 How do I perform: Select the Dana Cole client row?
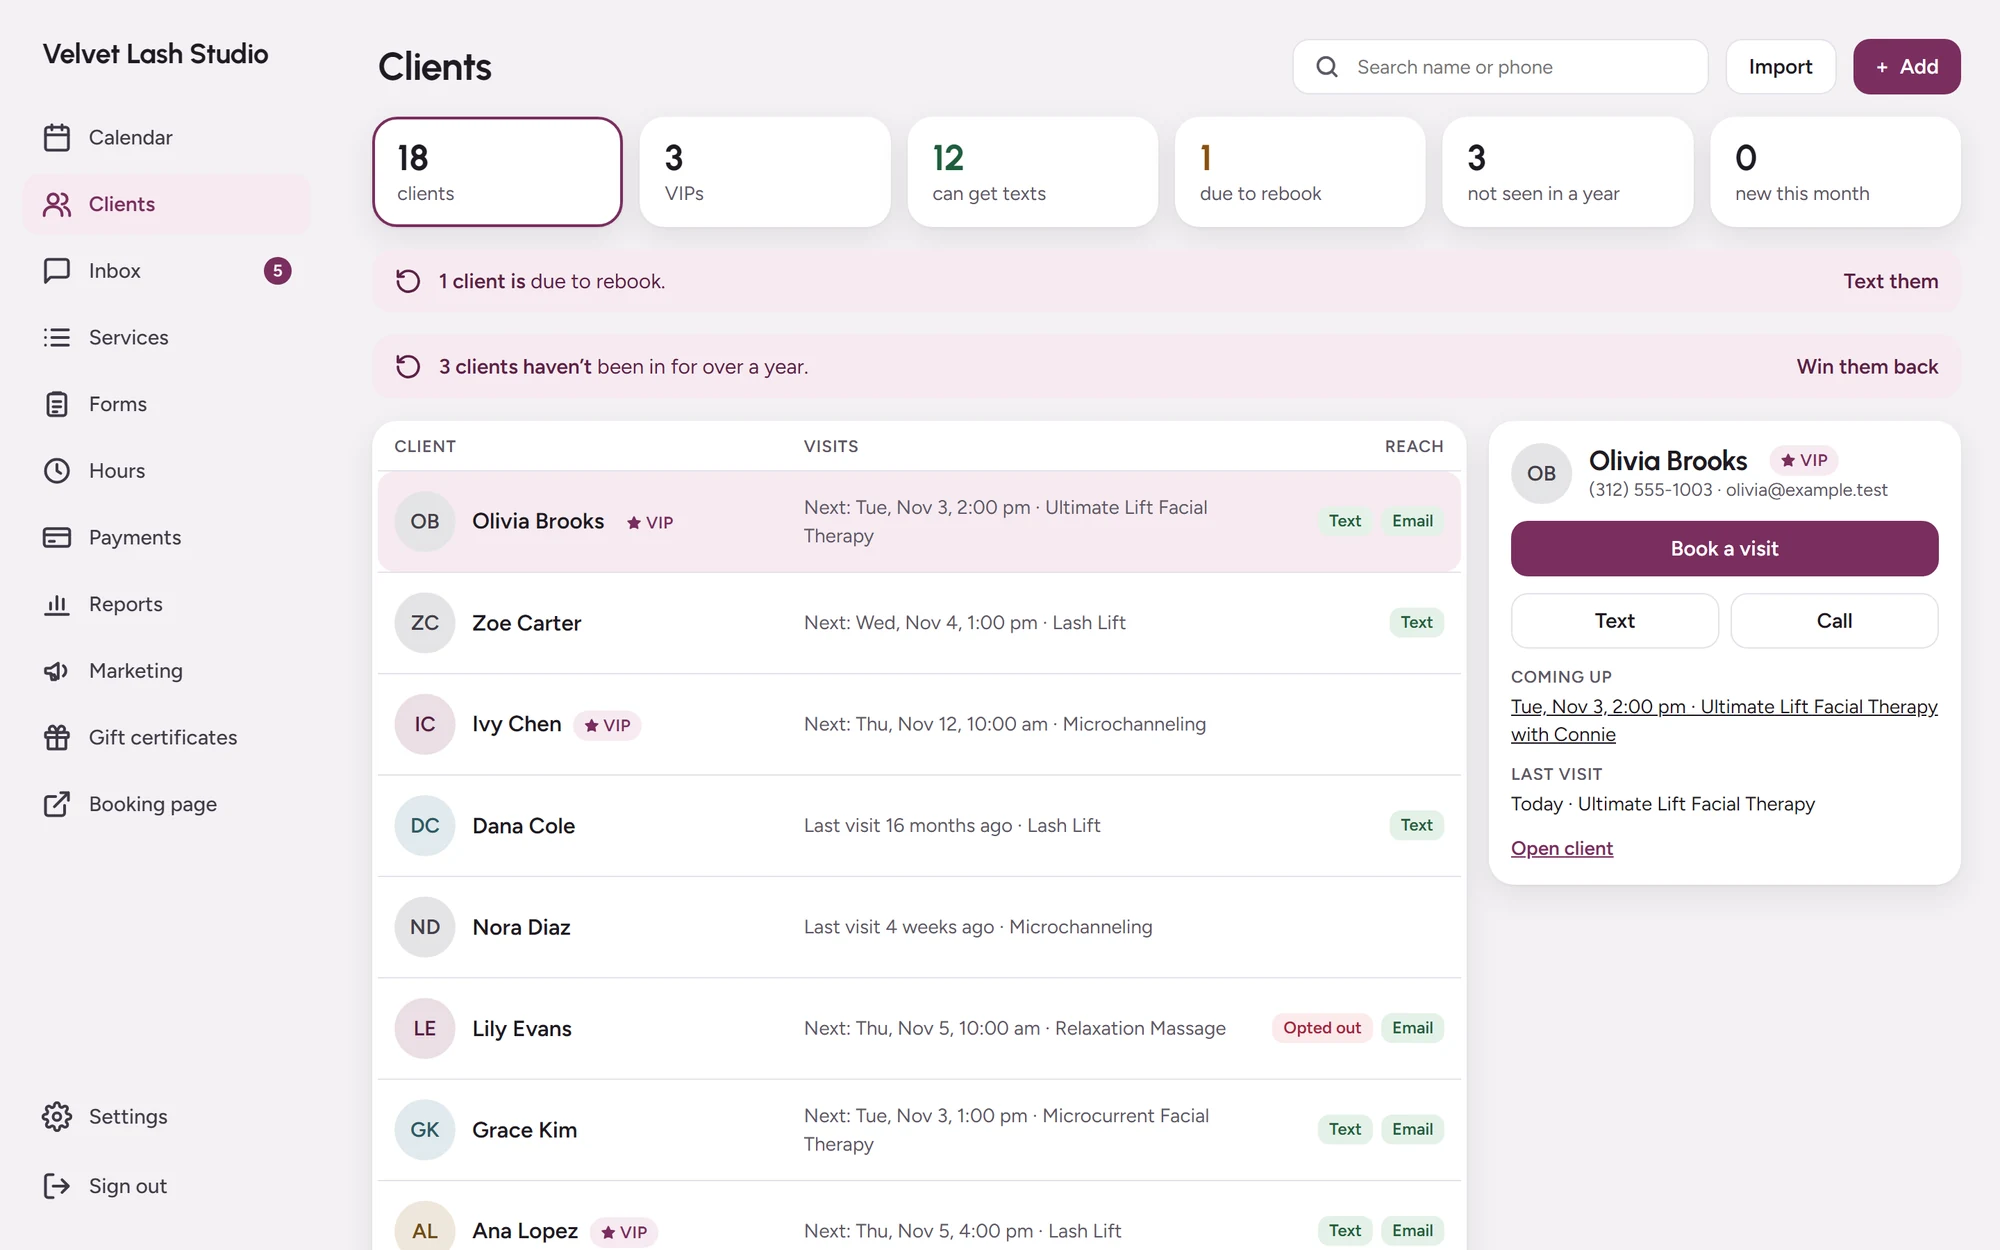[x=918, y=826]
